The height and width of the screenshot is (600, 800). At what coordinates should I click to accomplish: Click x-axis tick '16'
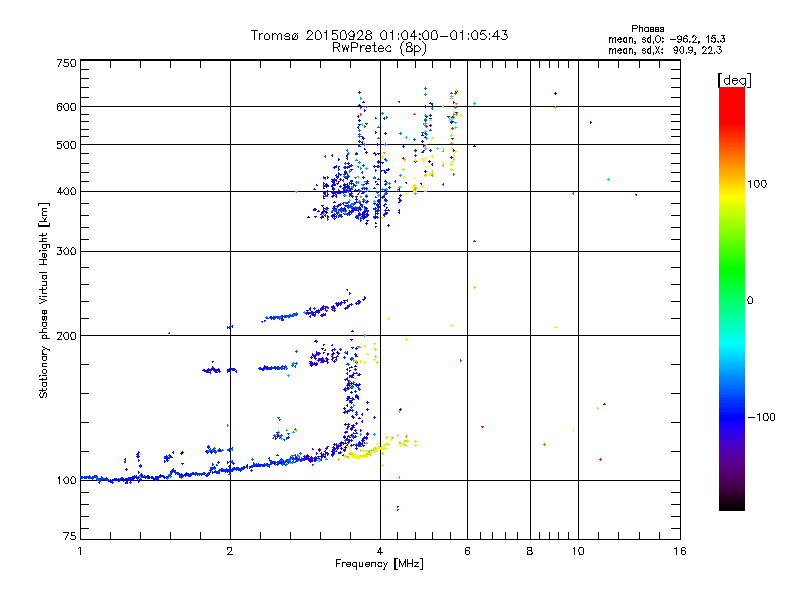(680, 551)
